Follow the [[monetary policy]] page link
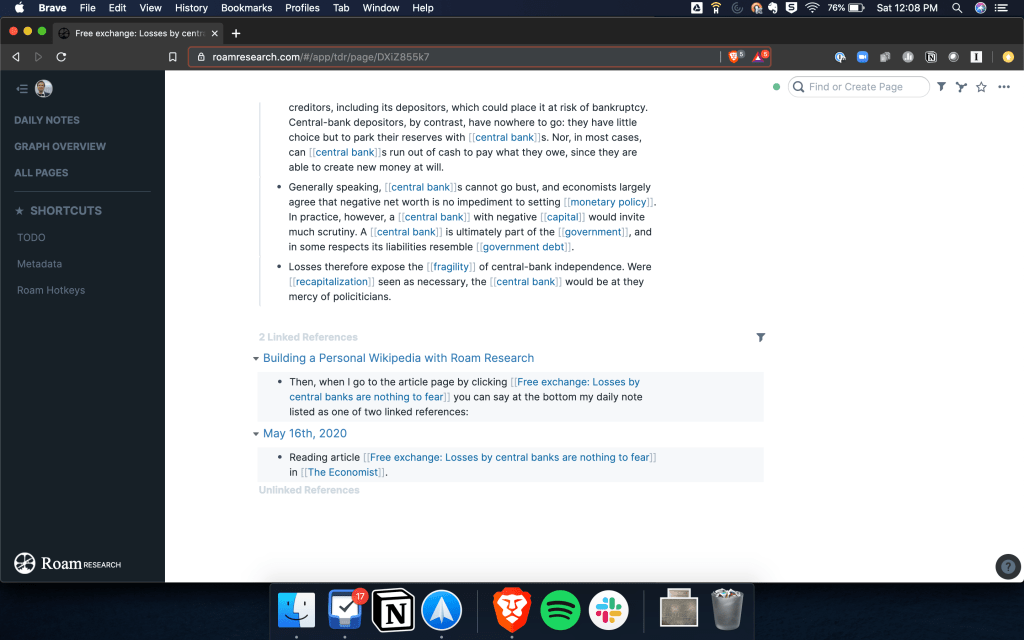The width and height of the screenshot is (1024, 640). pyautogui.click(x=609, y=202)
